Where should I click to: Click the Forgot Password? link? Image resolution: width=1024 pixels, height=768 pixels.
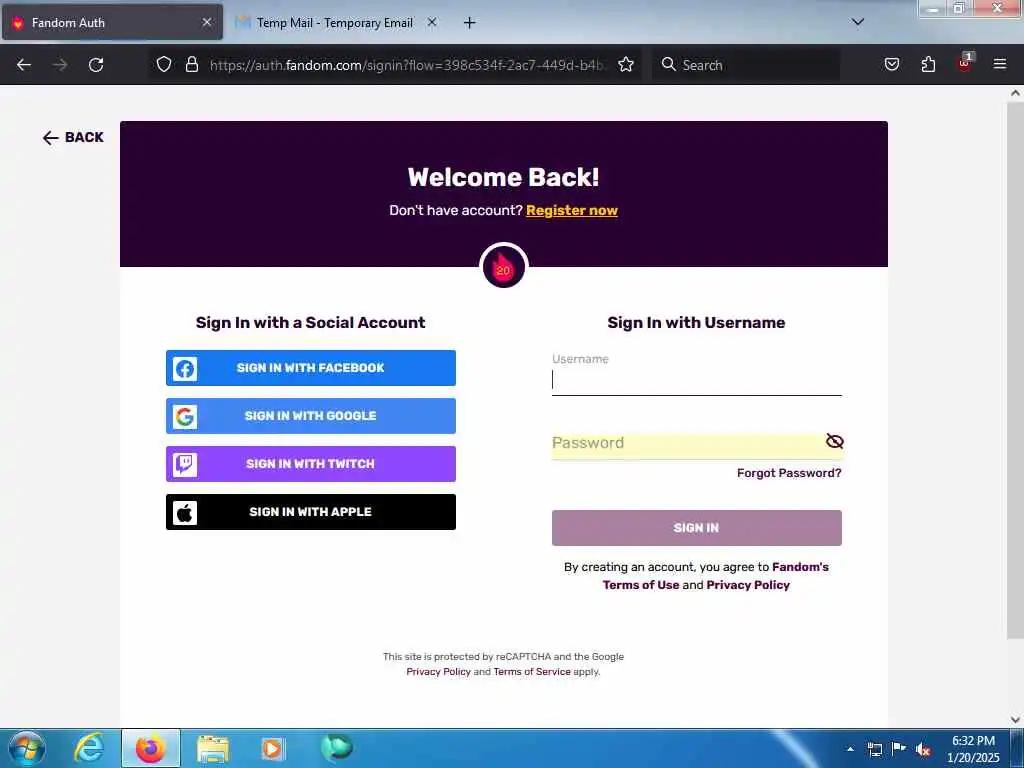(789, 473)
